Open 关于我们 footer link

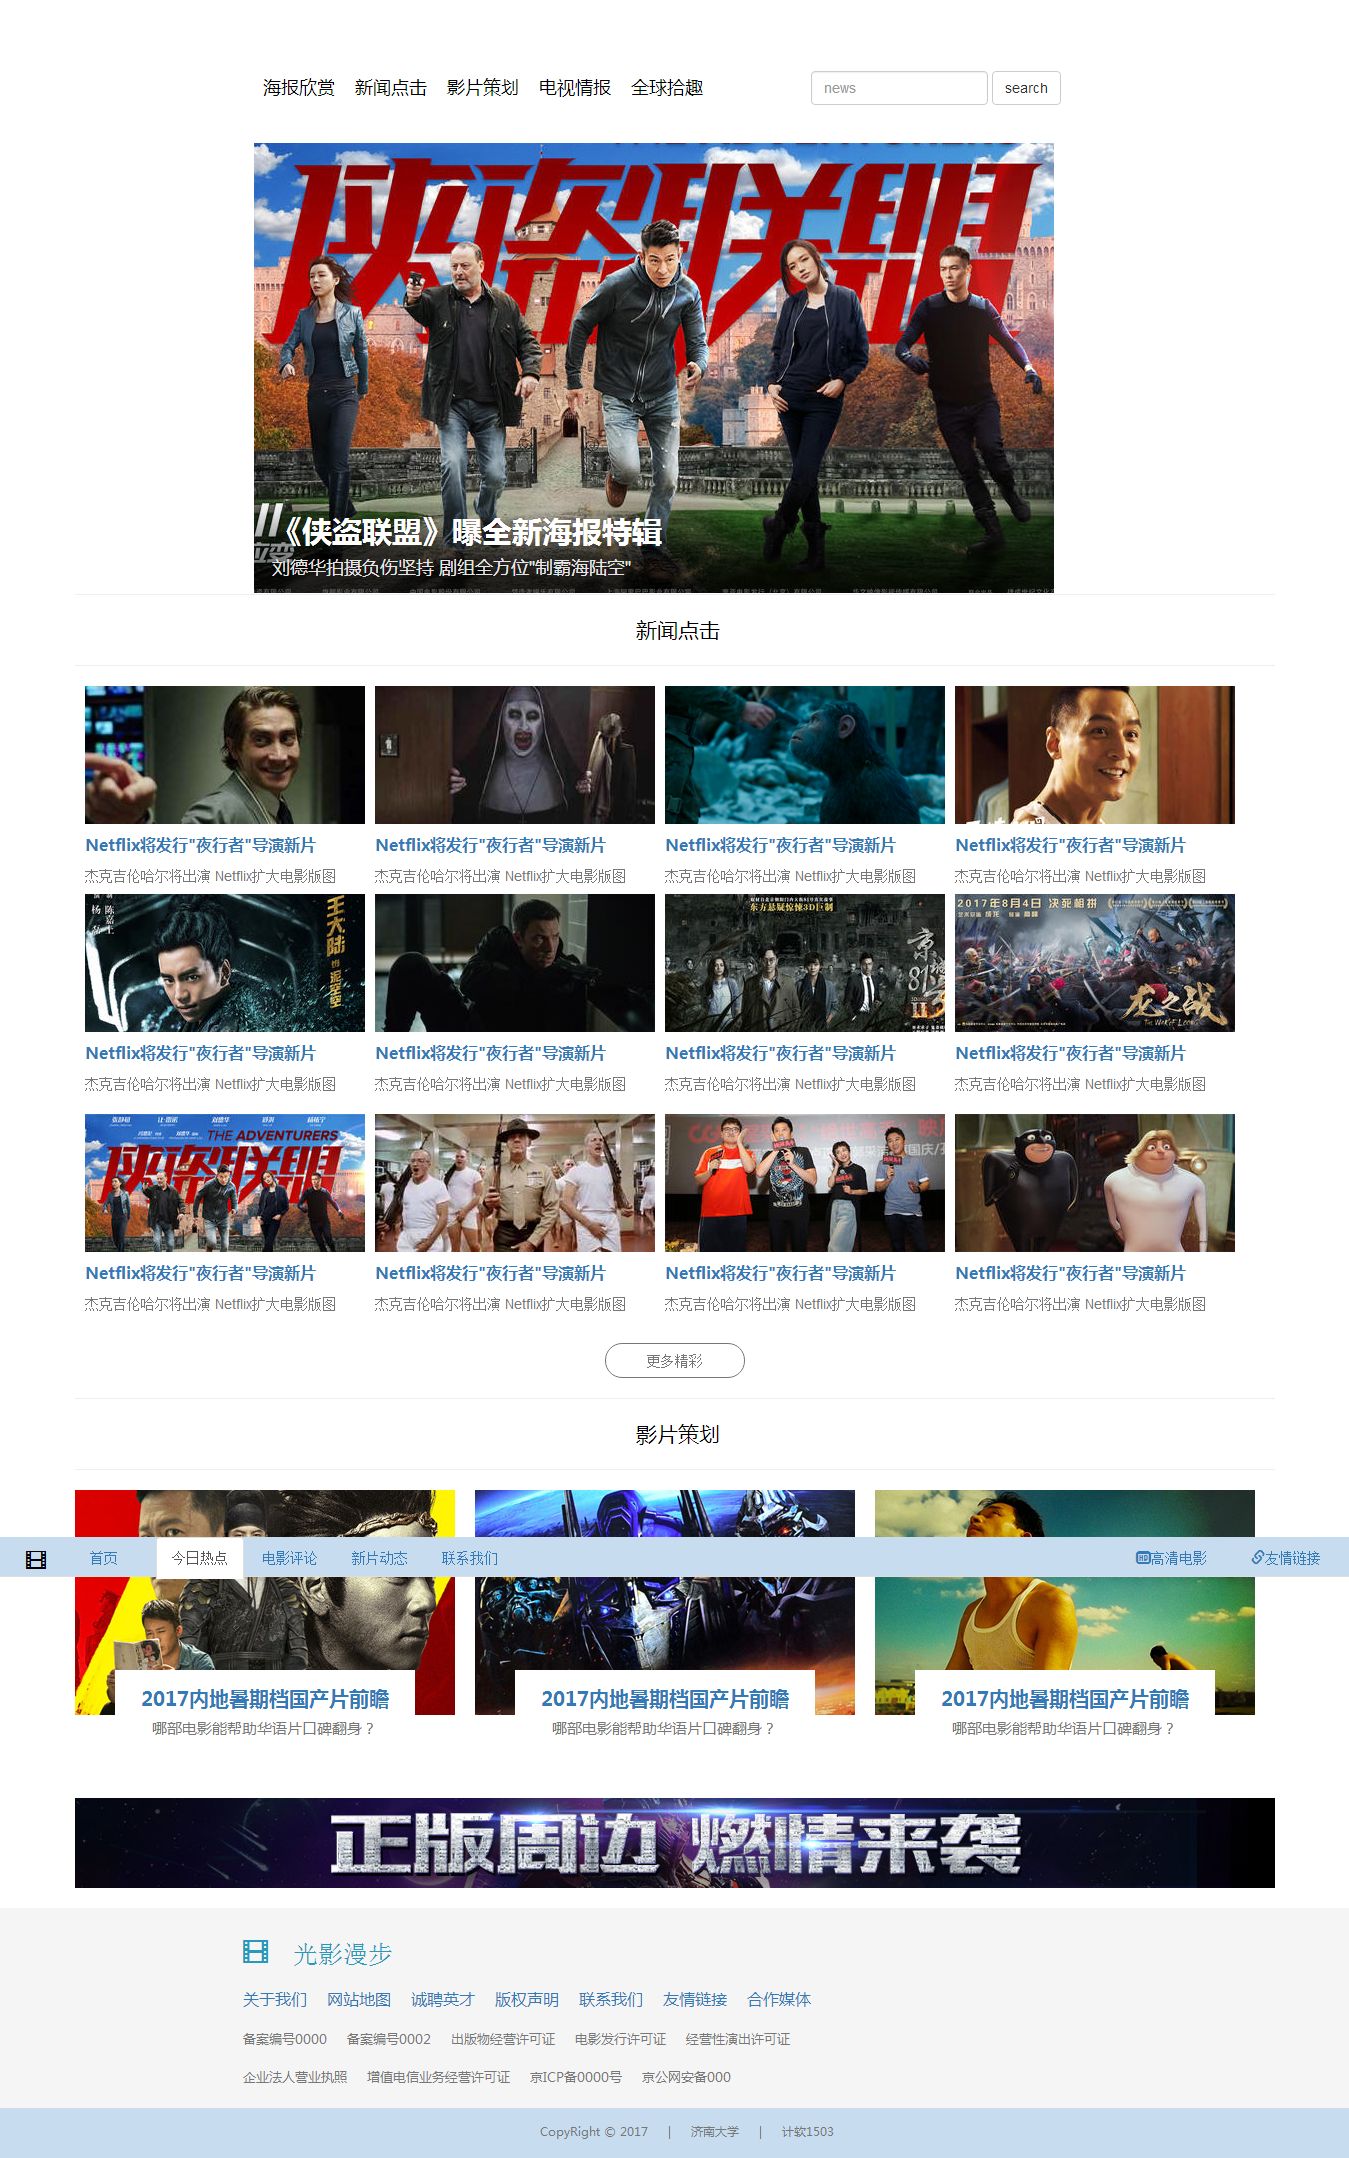(x=275, y=1999)
